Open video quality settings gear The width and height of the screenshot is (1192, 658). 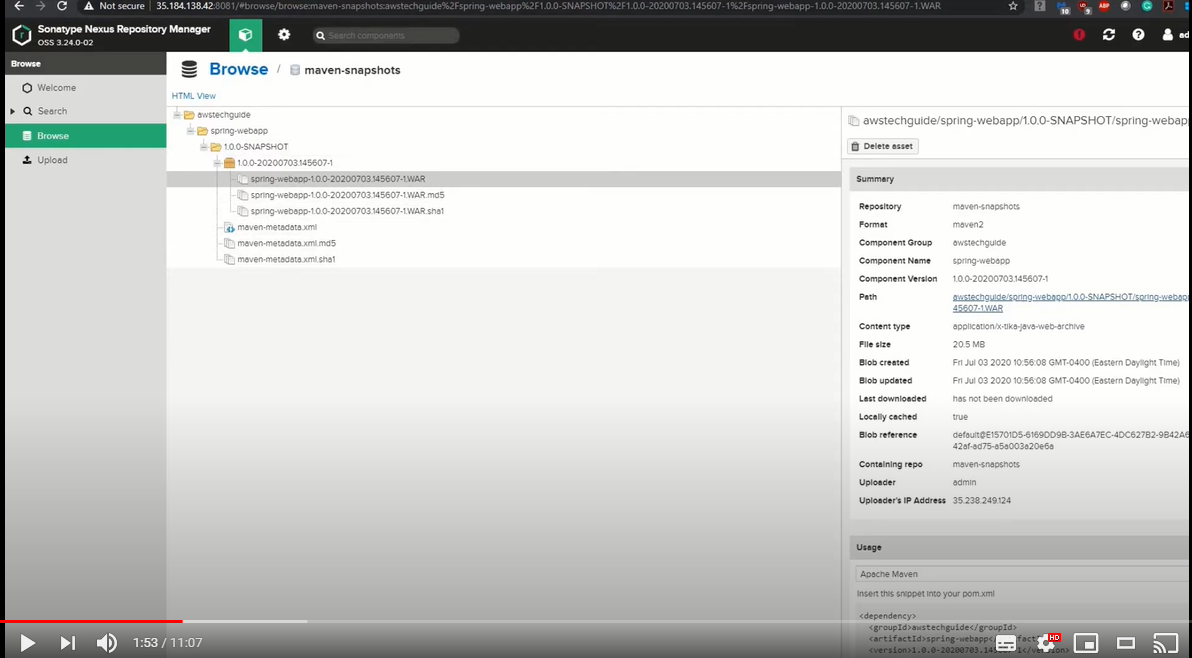(x=1047, y=644)
